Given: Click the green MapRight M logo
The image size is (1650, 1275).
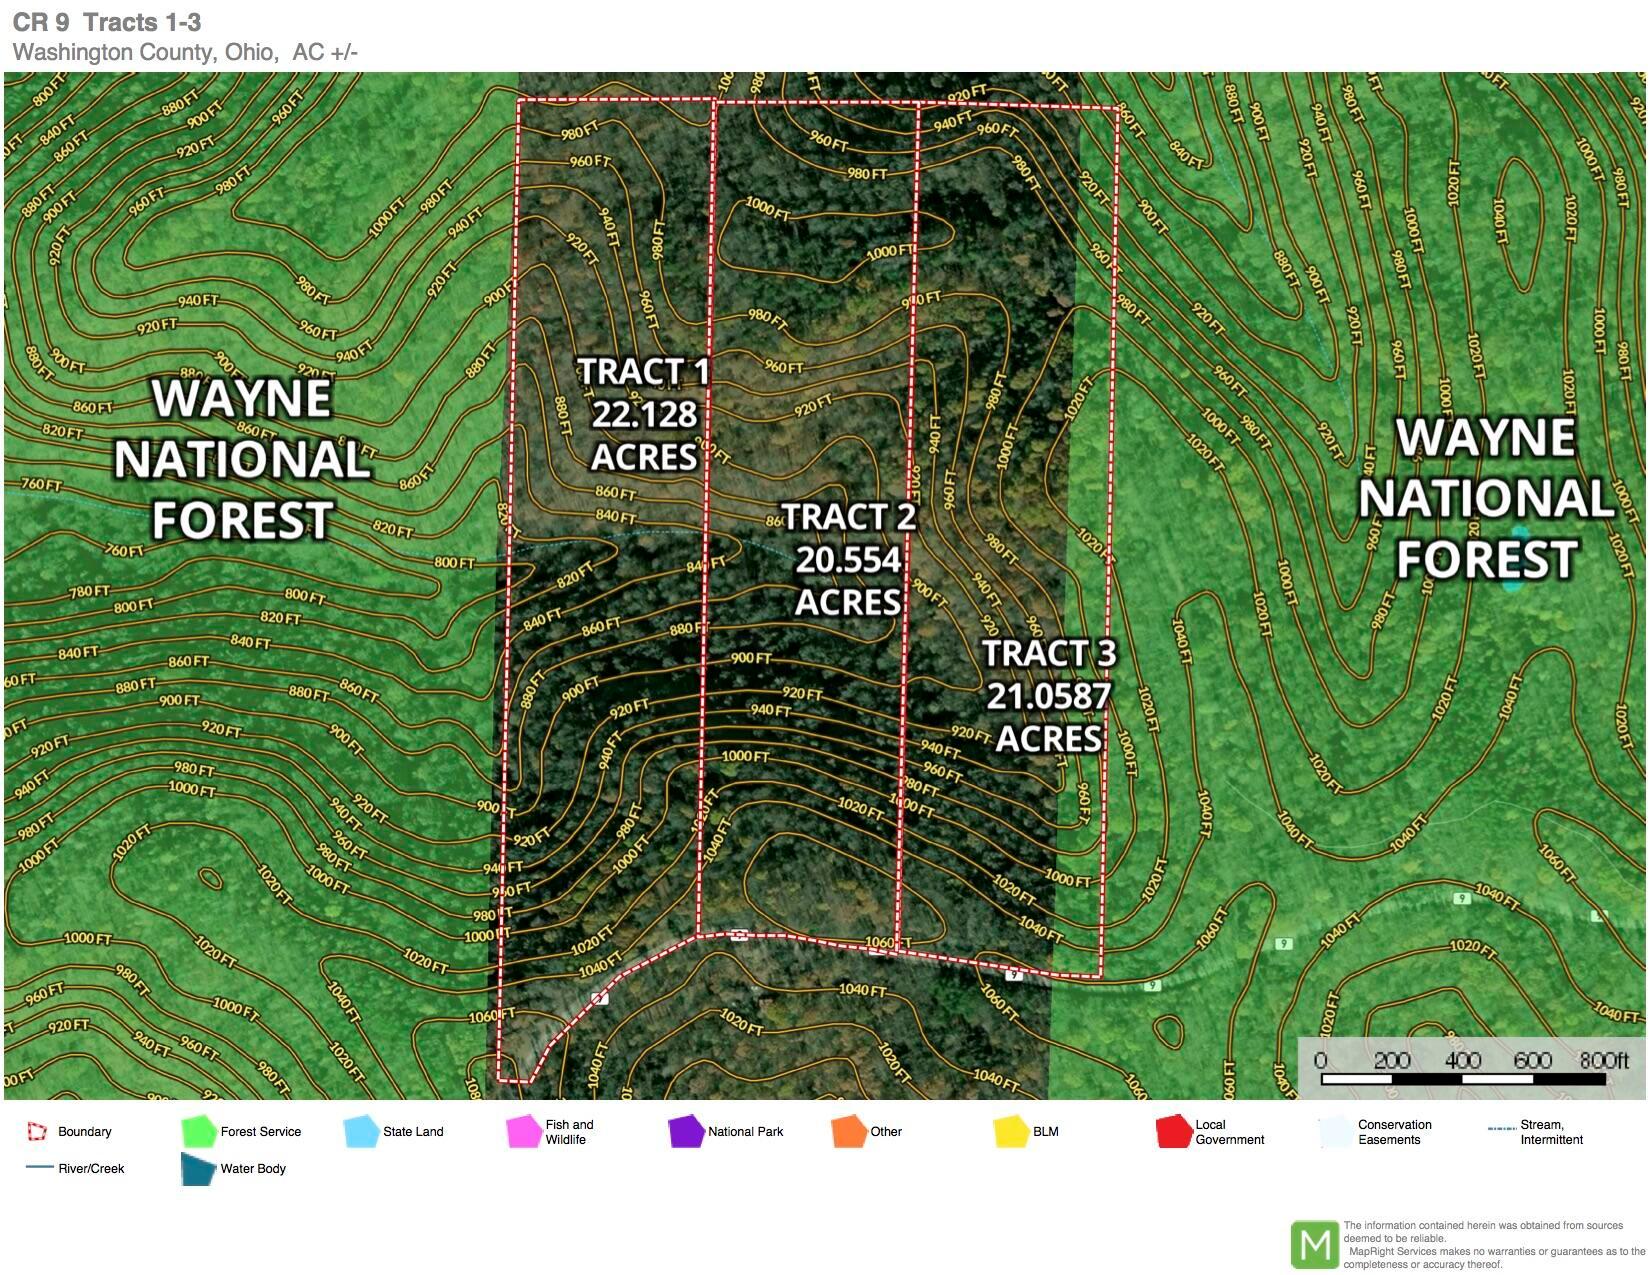Looking at the screenshot, I should coord(1315,1245).
